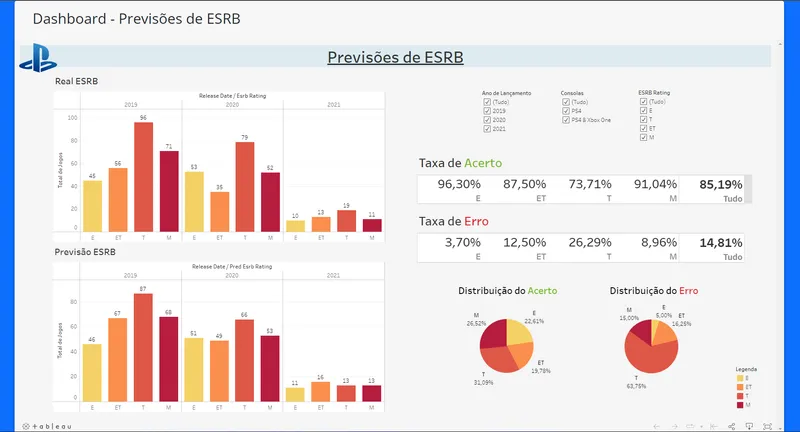Select the 2021 T bar labeled 19 in Real ESRB

tap(346, 221)
